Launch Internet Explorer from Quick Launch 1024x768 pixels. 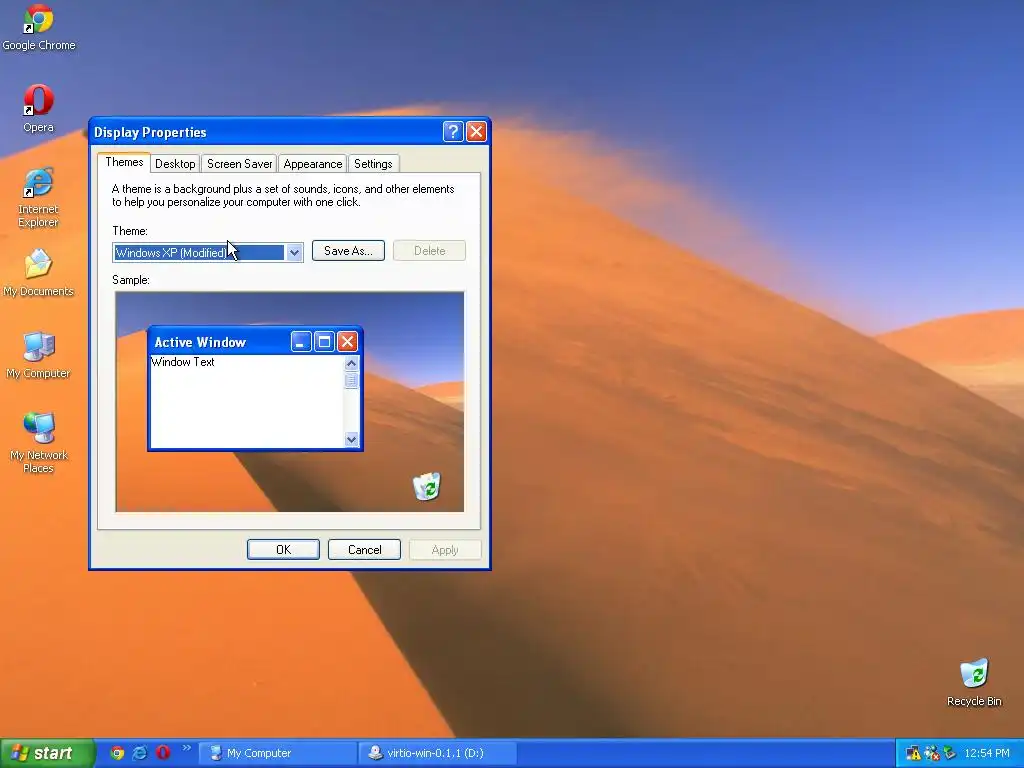[140, 753]
